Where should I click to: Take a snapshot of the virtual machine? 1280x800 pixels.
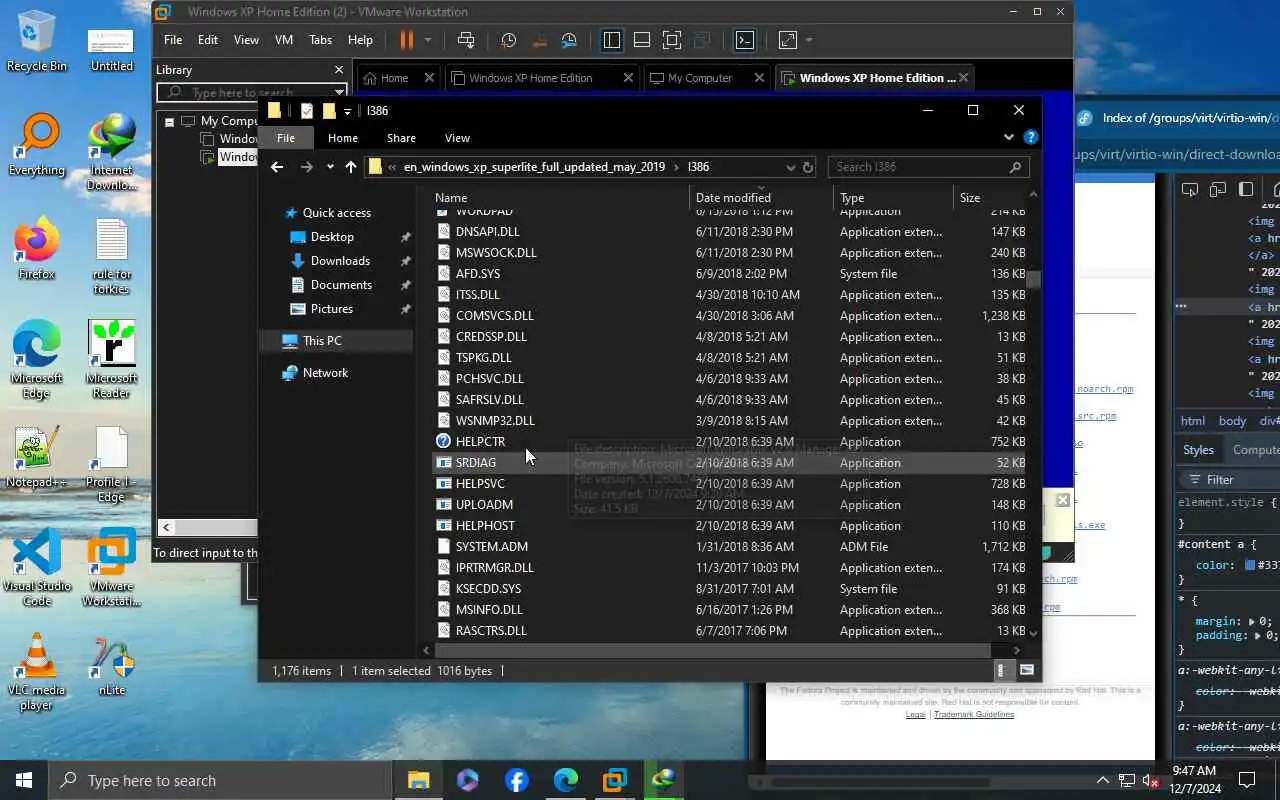pyautogui.click(x=508, y=40)
